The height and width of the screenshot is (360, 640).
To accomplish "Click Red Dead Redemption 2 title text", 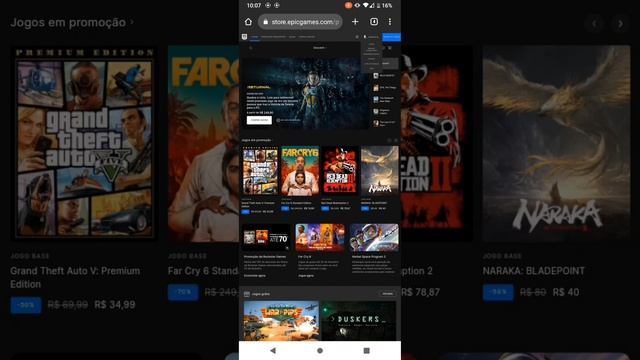I will (x=335, y=203).
